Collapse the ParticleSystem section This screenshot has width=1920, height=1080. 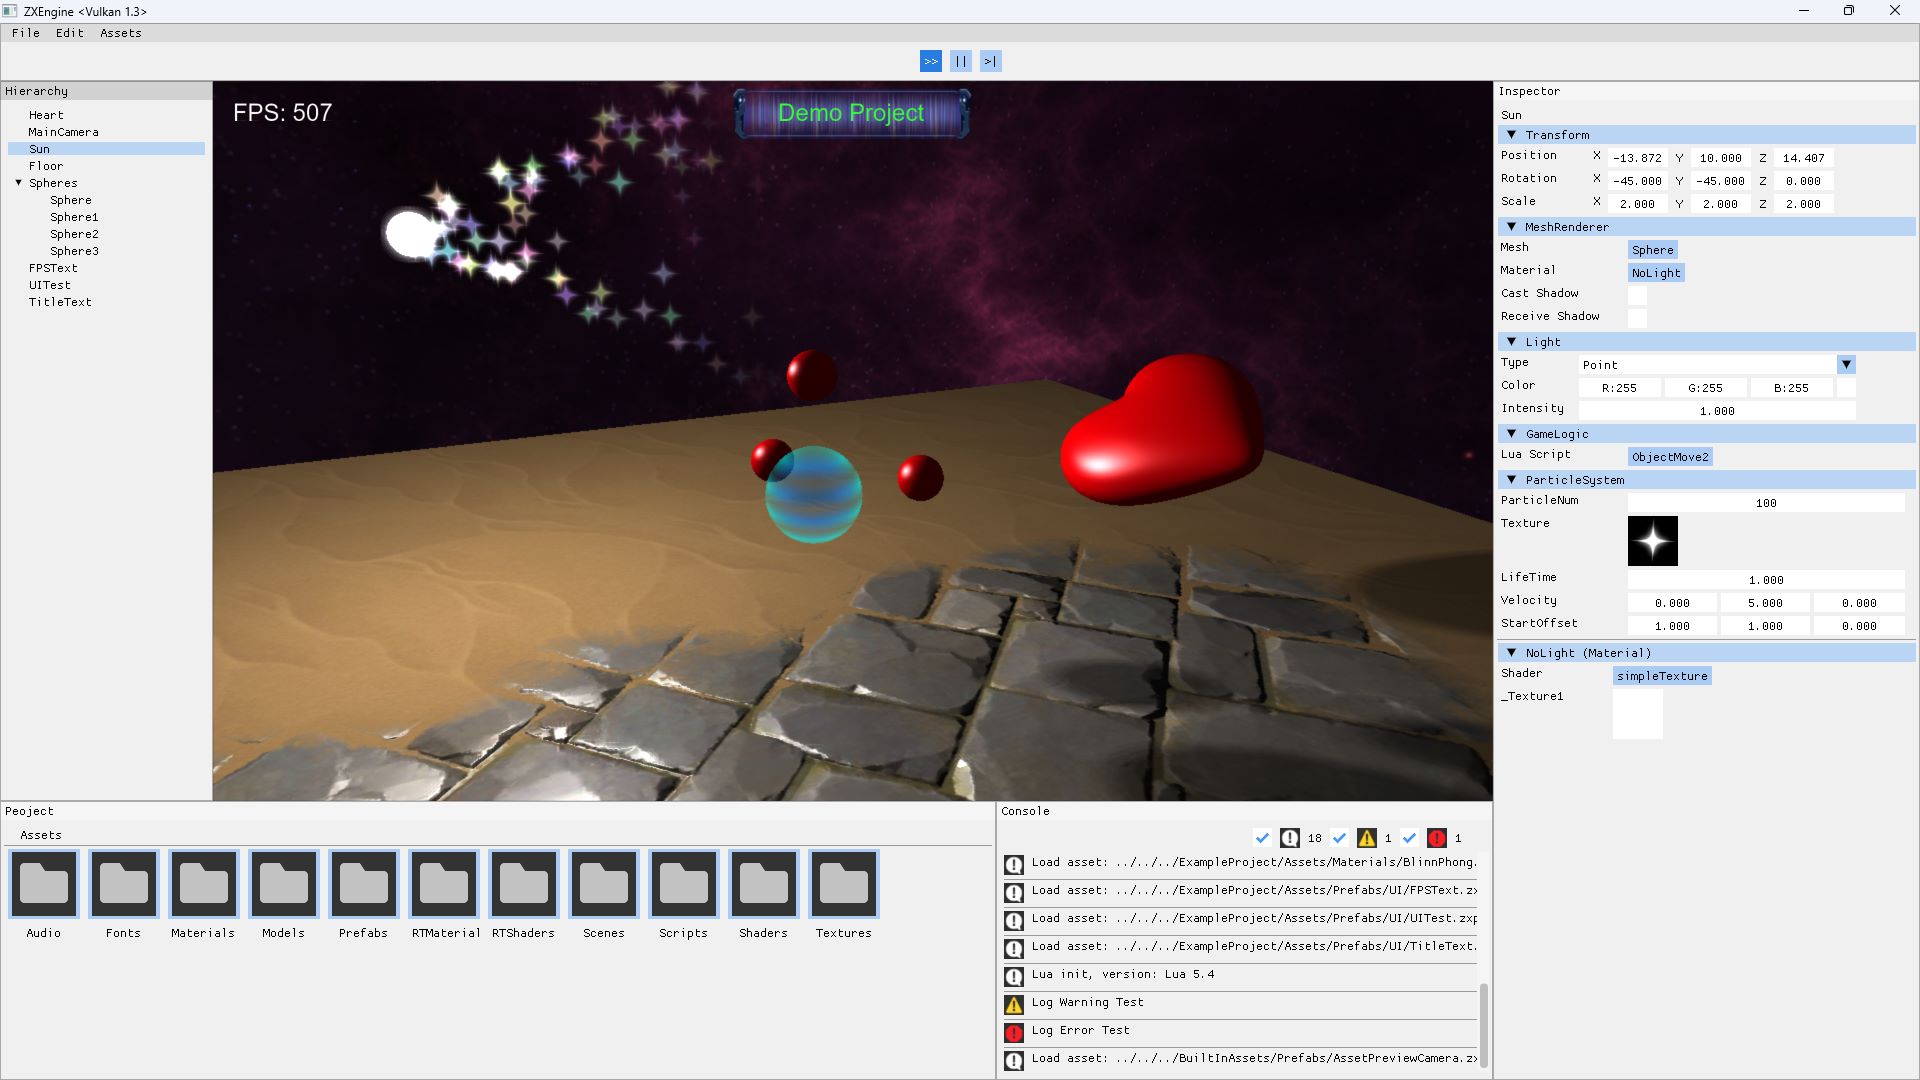pyautogui.click(x=1512, y=480)
